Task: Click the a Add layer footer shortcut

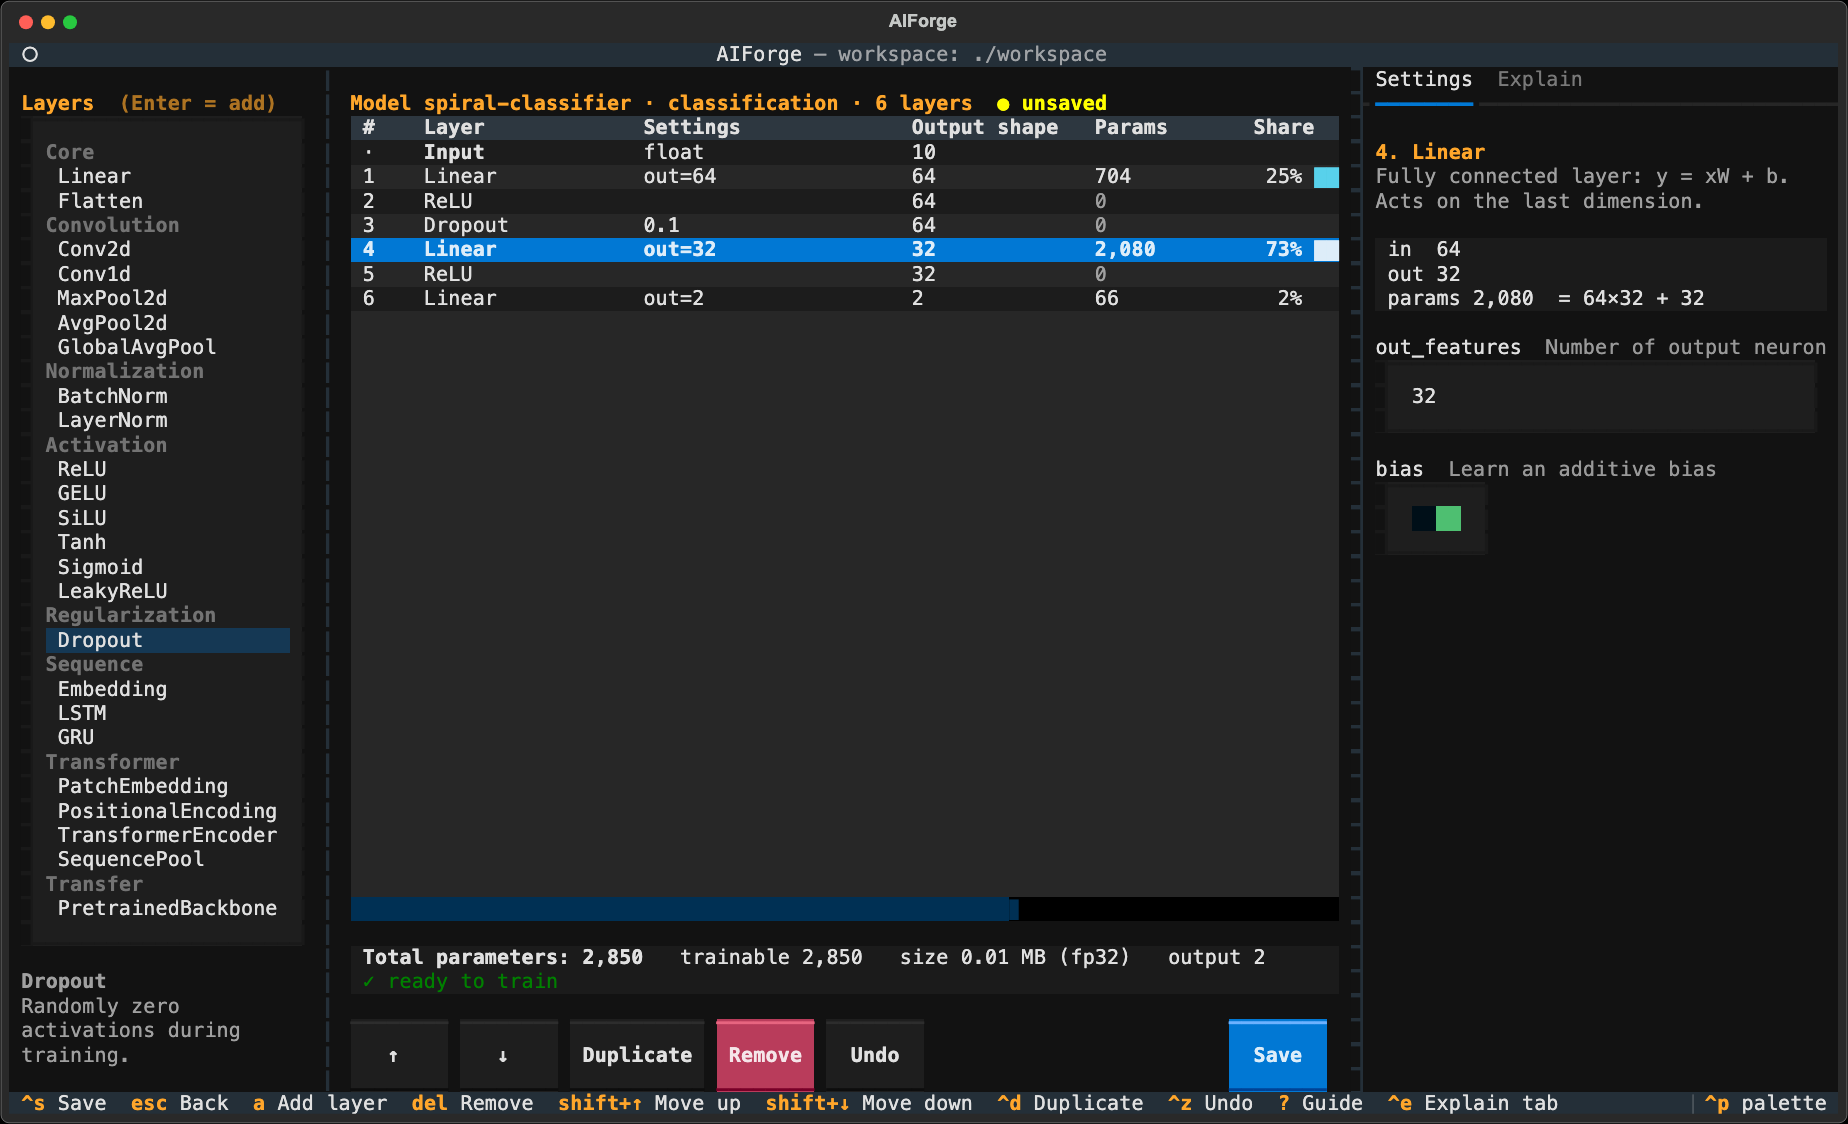Action: pyautogui.click(x=320, y=1103)
